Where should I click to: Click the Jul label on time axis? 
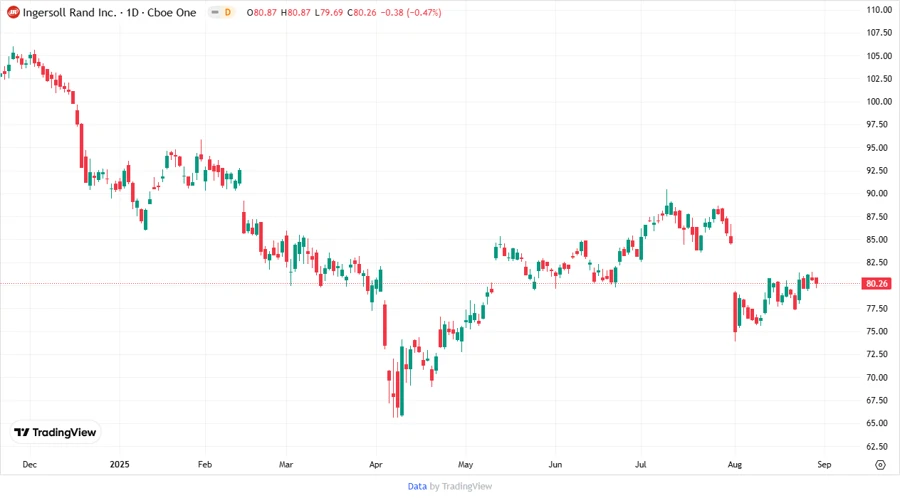tap(641, 464)
